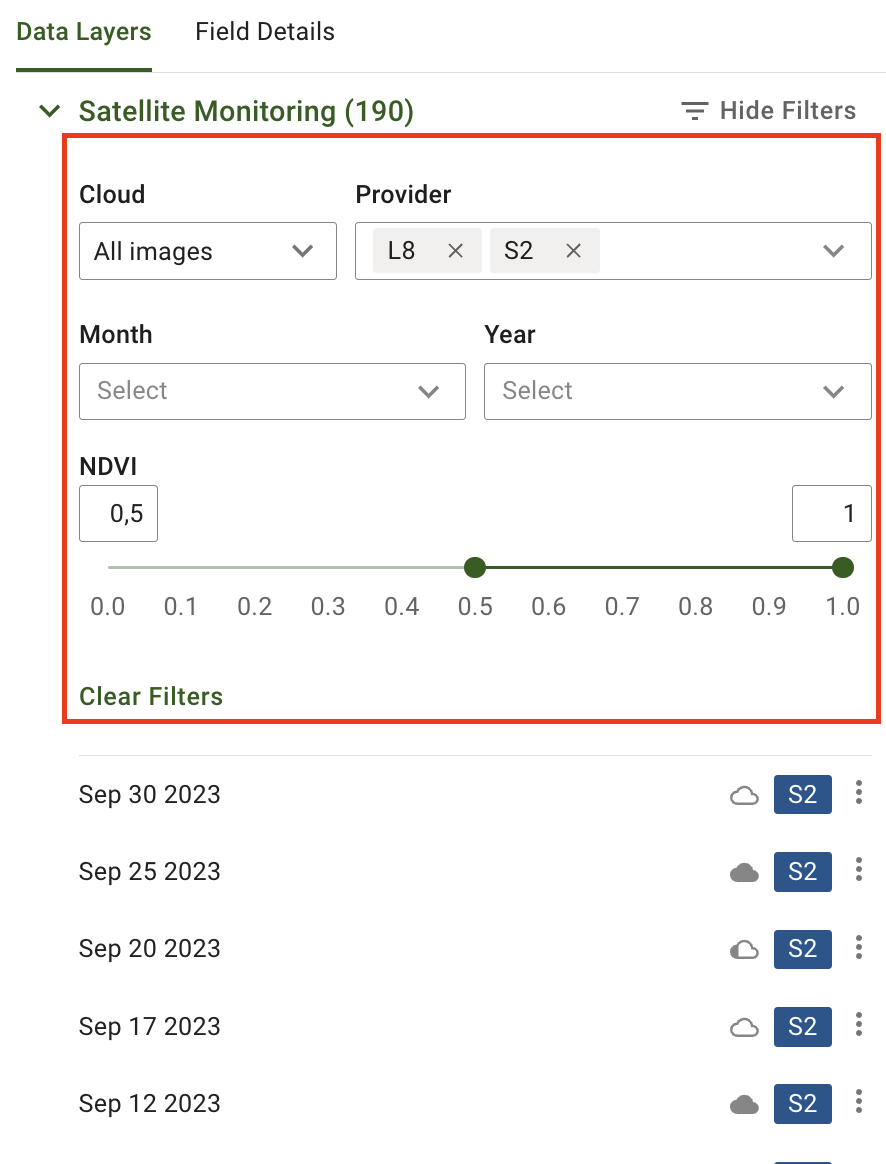Switch to the Field Details tab
The image size is (886, 1164).
coord(265,32)
